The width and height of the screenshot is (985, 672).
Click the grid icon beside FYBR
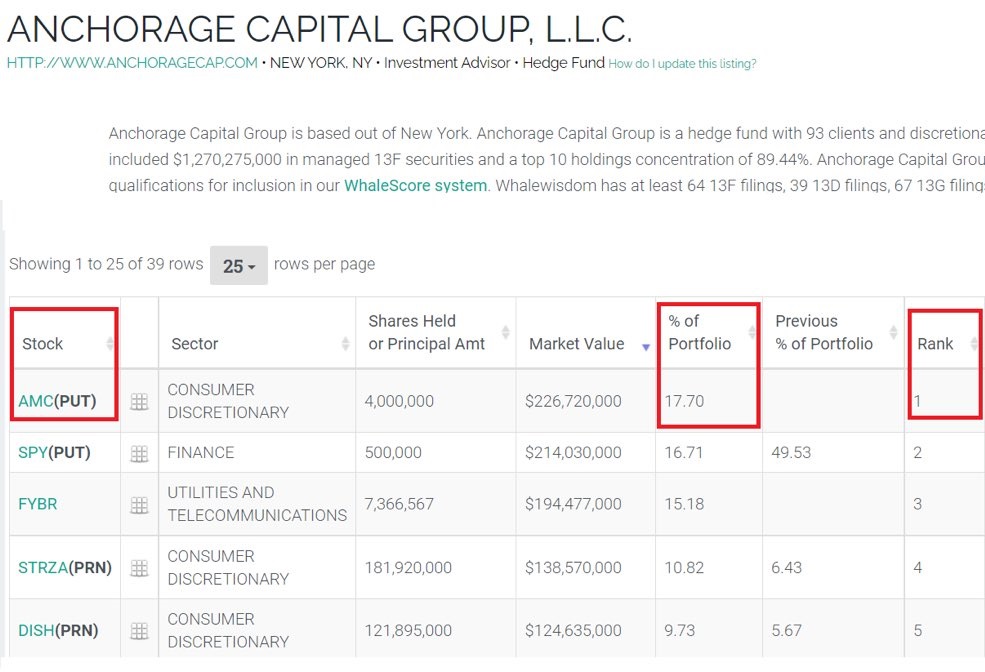(138, 503)
